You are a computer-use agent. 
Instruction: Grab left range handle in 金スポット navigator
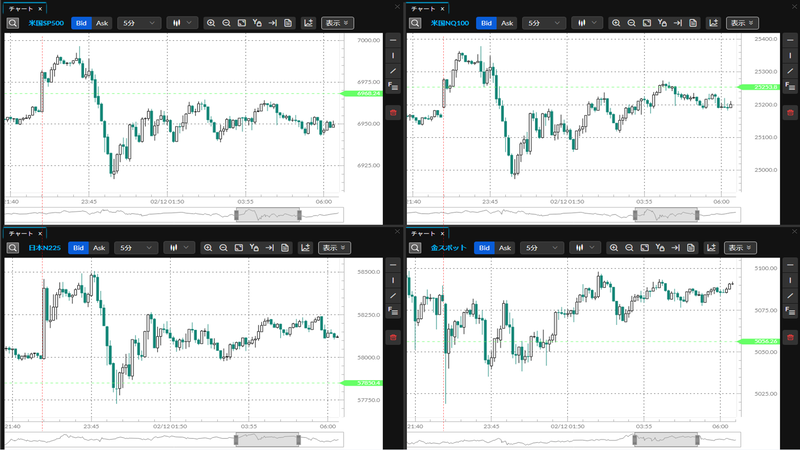click(x=635, y=439)
